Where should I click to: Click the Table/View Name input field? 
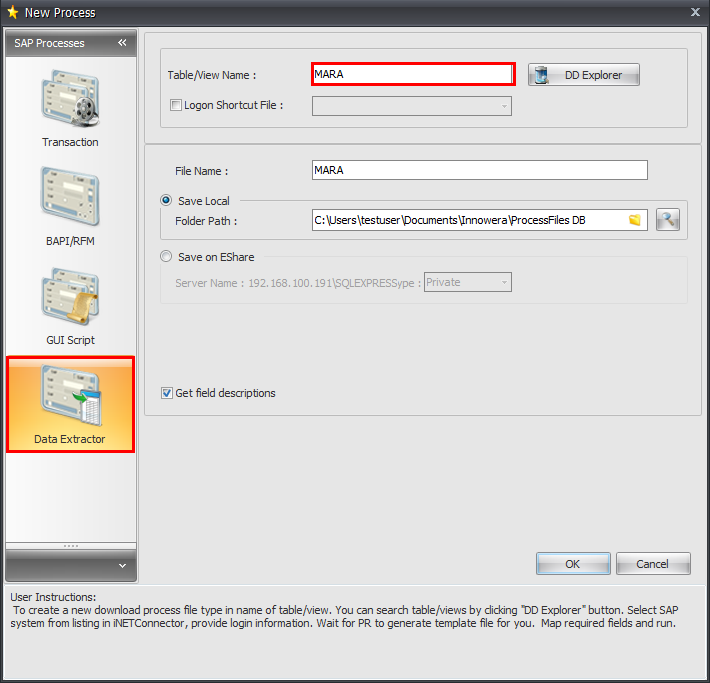pos(413,74)
